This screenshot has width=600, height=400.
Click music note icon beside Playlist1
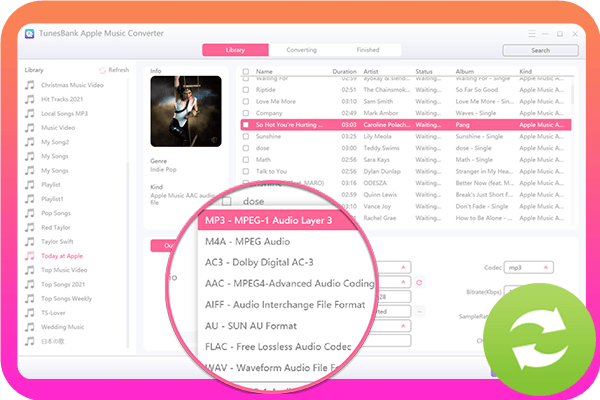[29, 199]
